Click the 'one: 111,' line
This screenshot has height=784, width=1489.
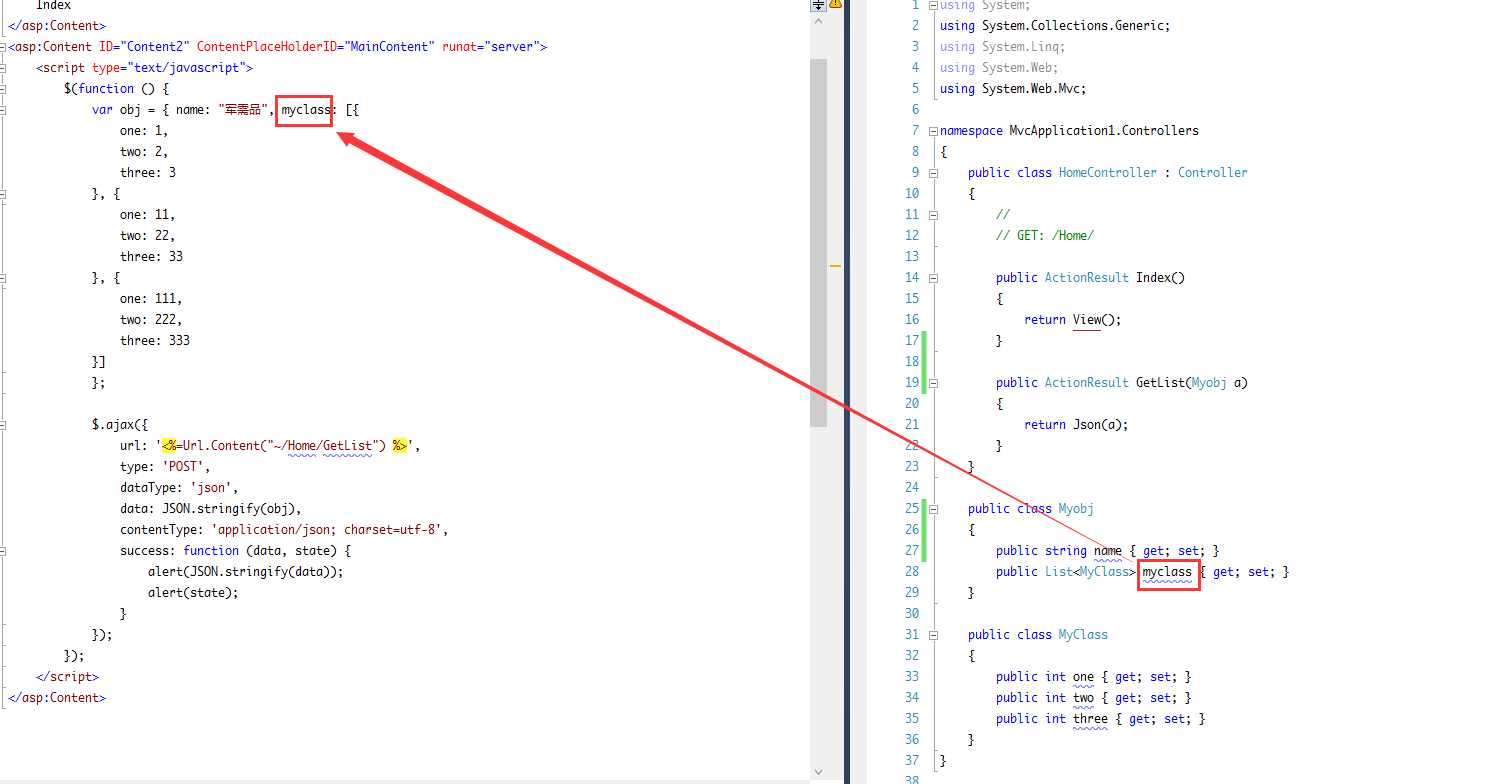(151, 298)
